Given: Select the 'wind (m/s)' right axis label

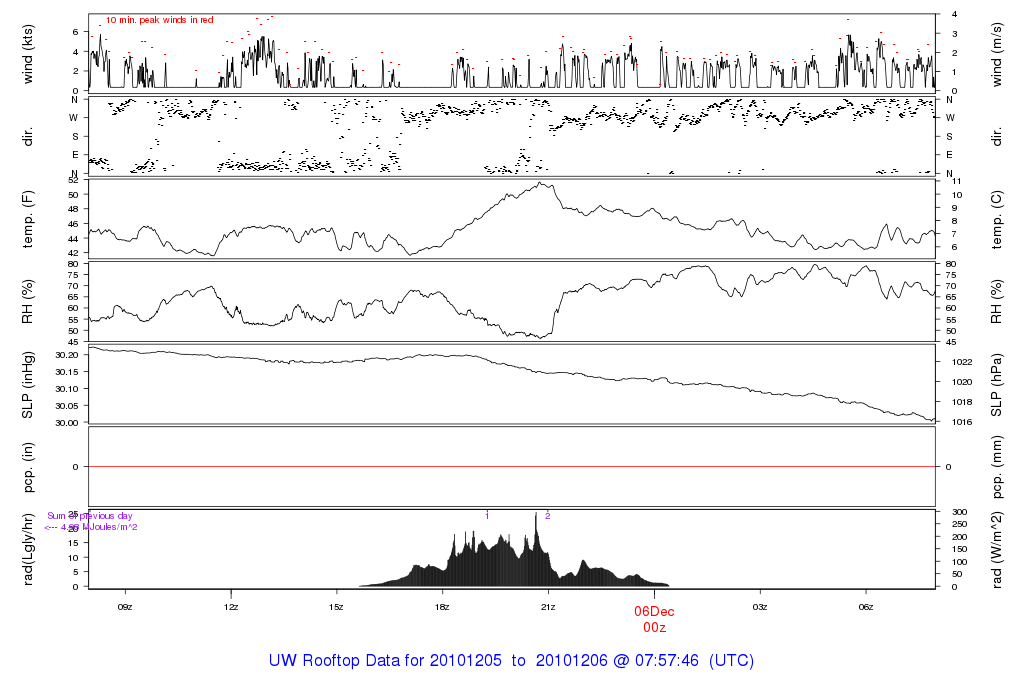Looking at the screenshot, I should pos(996,54).
